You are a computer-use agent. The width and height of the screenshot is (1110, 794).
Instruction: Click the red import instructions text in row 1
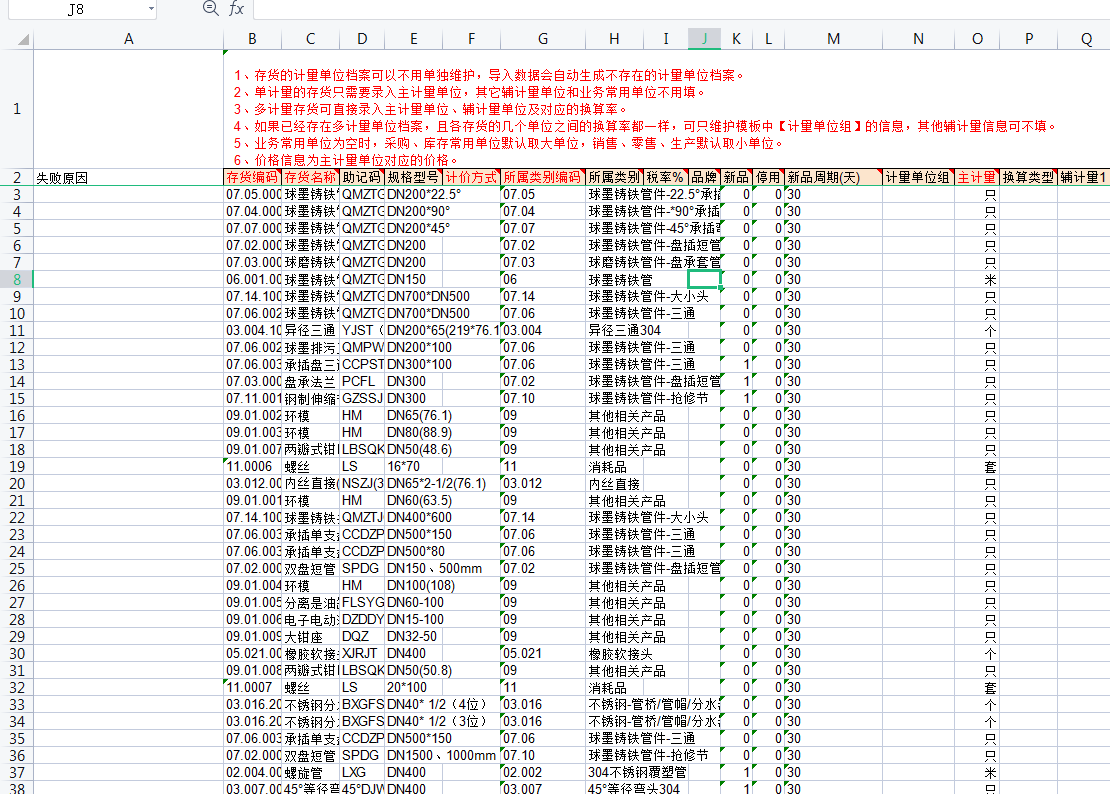click(x=644, y=117)
